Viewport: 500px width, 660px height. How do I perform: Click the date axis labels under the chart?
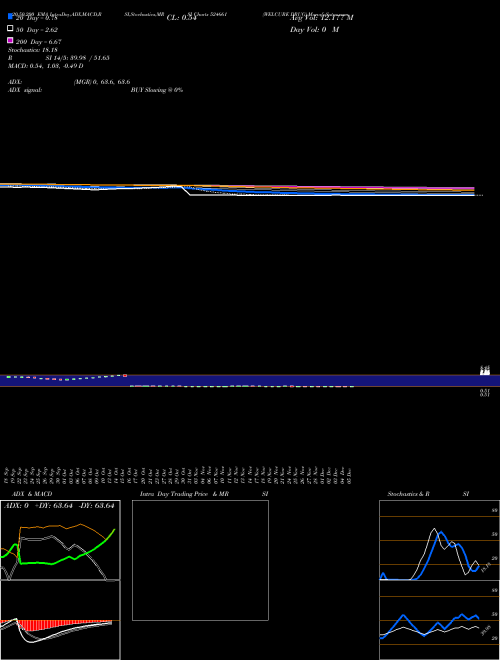pos(178,475)
